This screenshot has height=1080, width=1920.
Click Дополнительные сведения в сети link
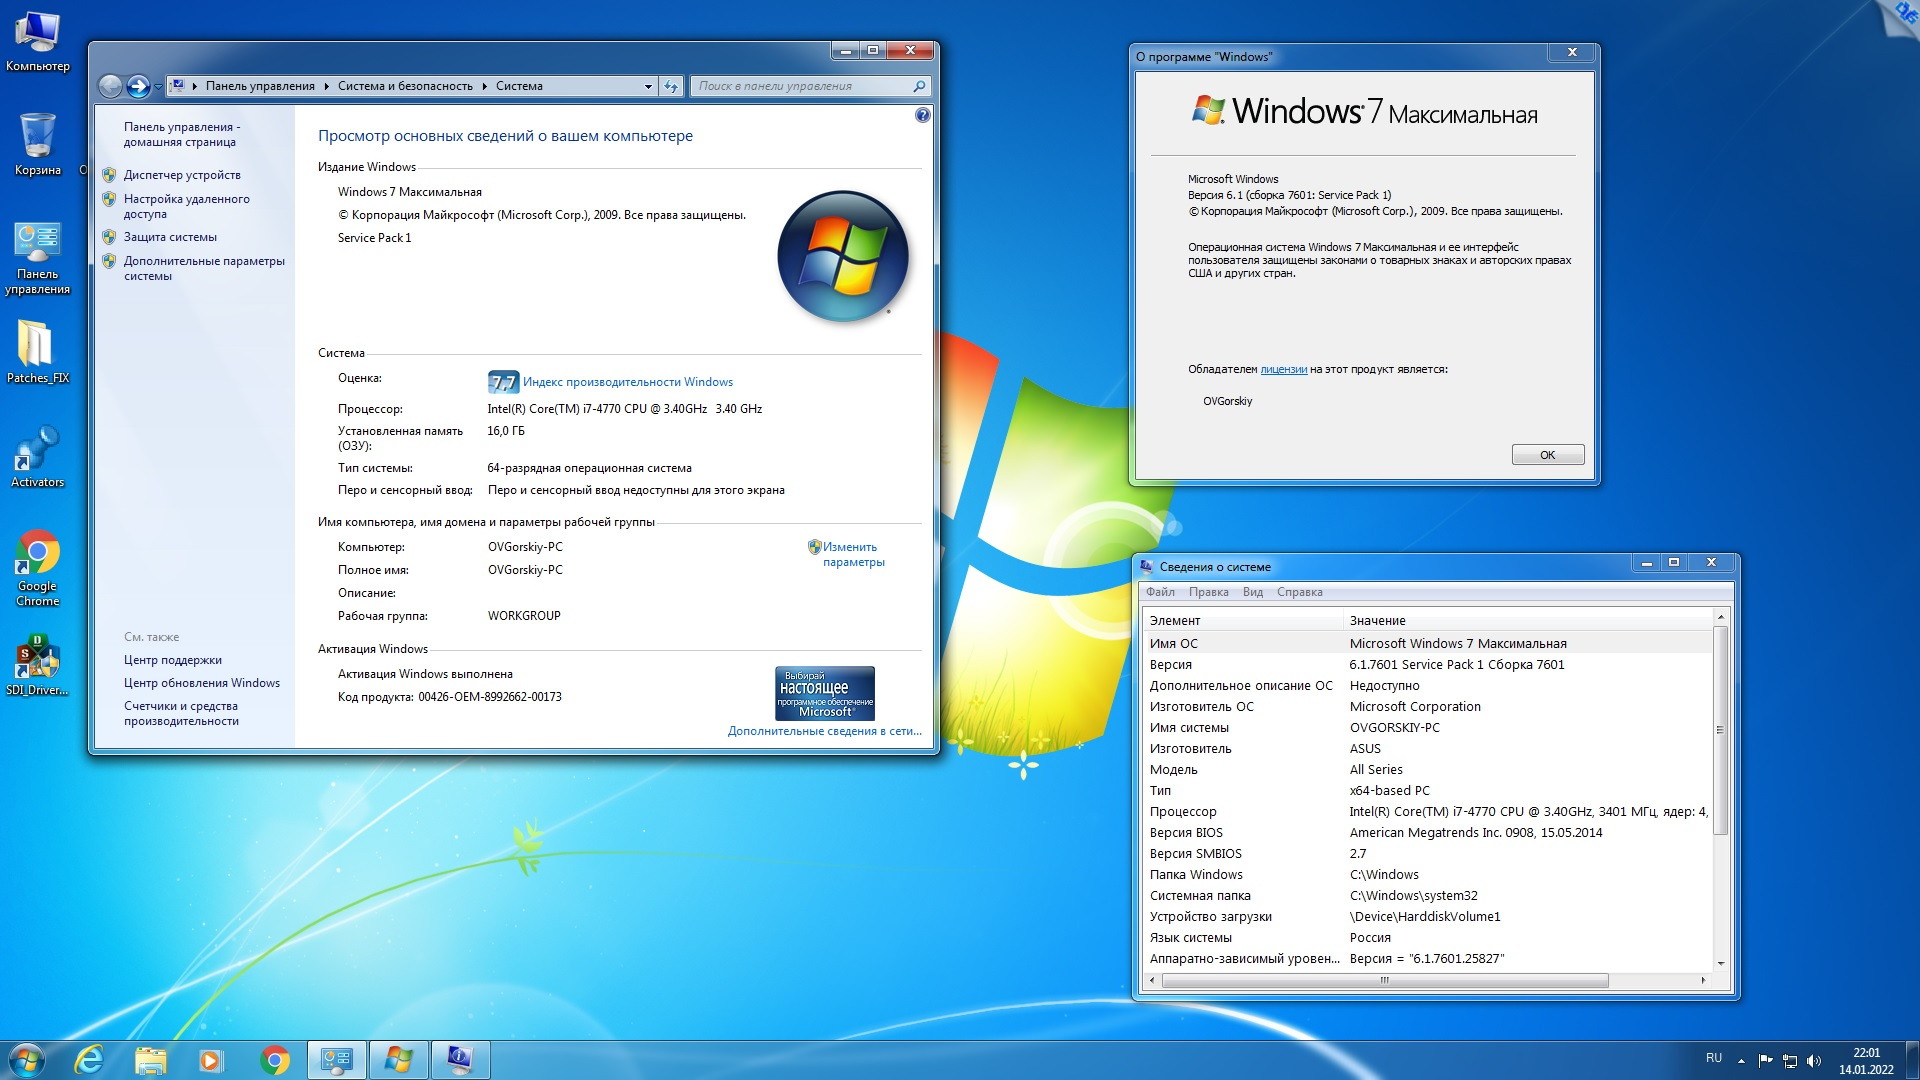[x=825, y=731]
